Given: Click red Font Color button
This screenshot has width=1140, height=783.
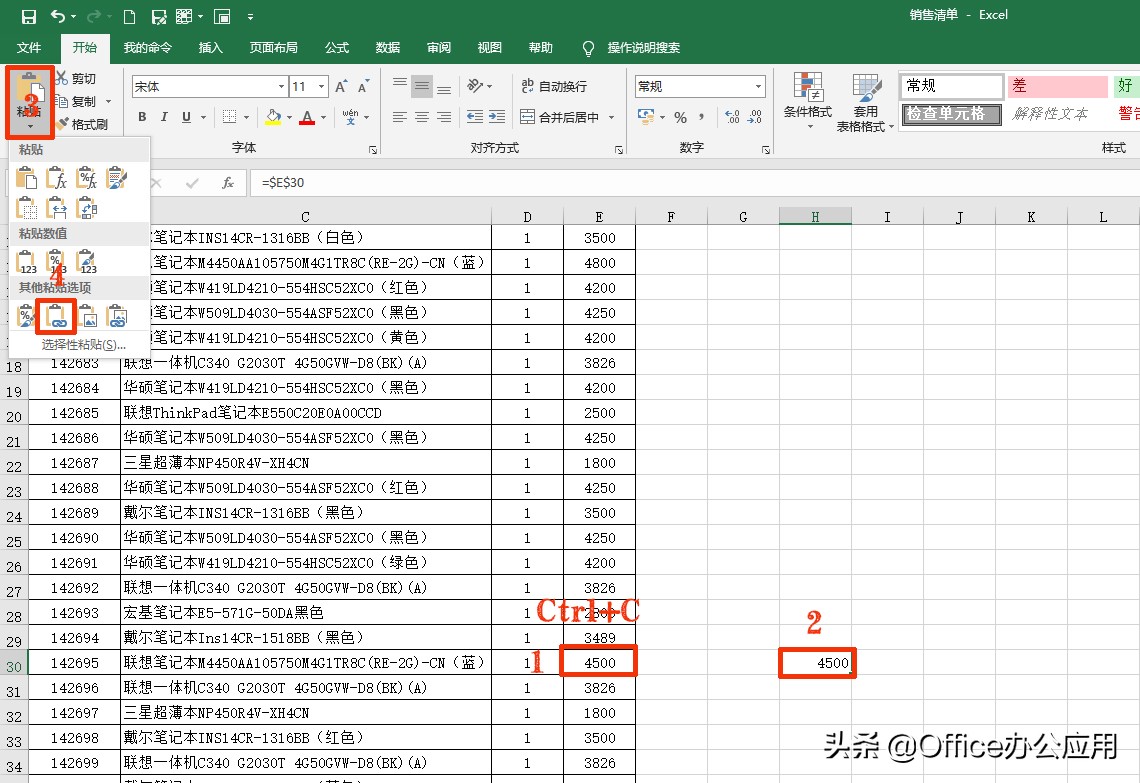Looking at the screenshot, I should click(x=307, y=117).
